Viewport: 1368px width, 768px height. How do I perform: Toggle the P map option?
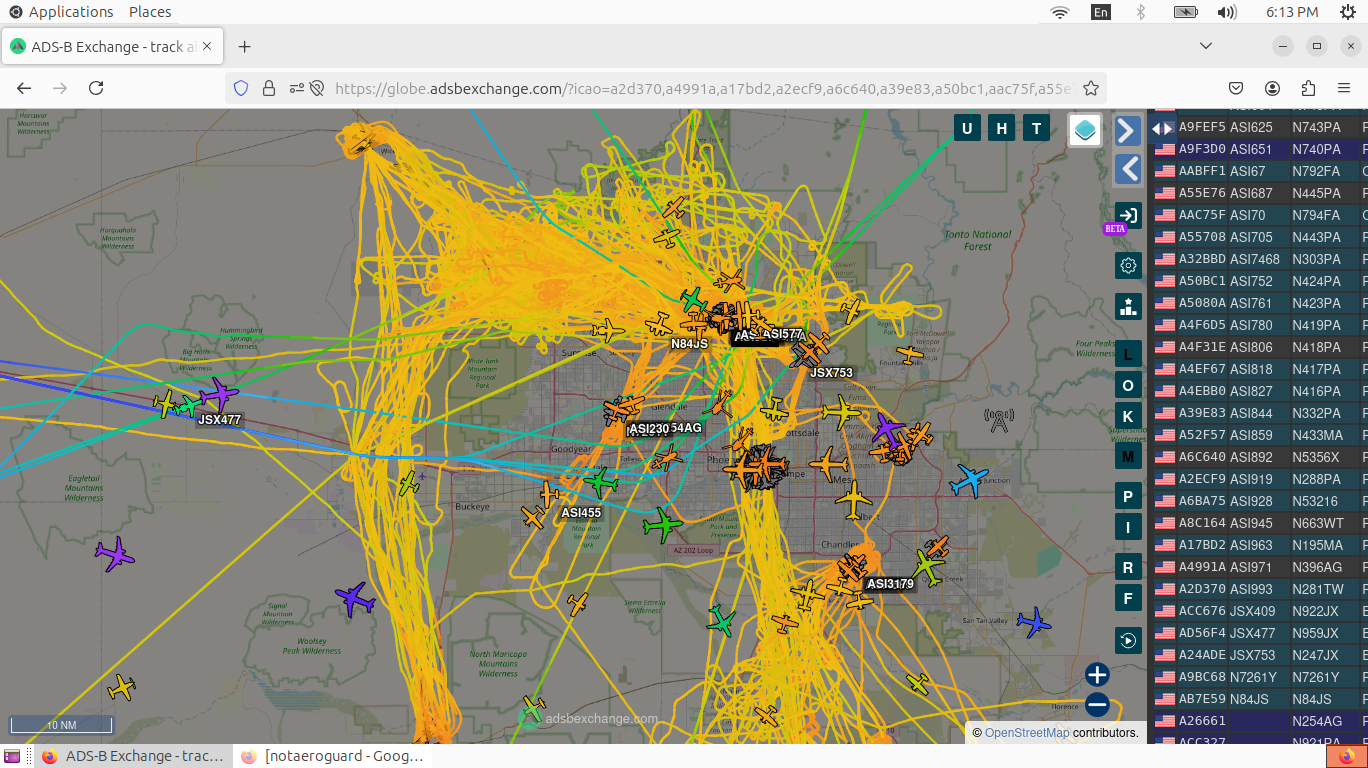pos(1129,497)
